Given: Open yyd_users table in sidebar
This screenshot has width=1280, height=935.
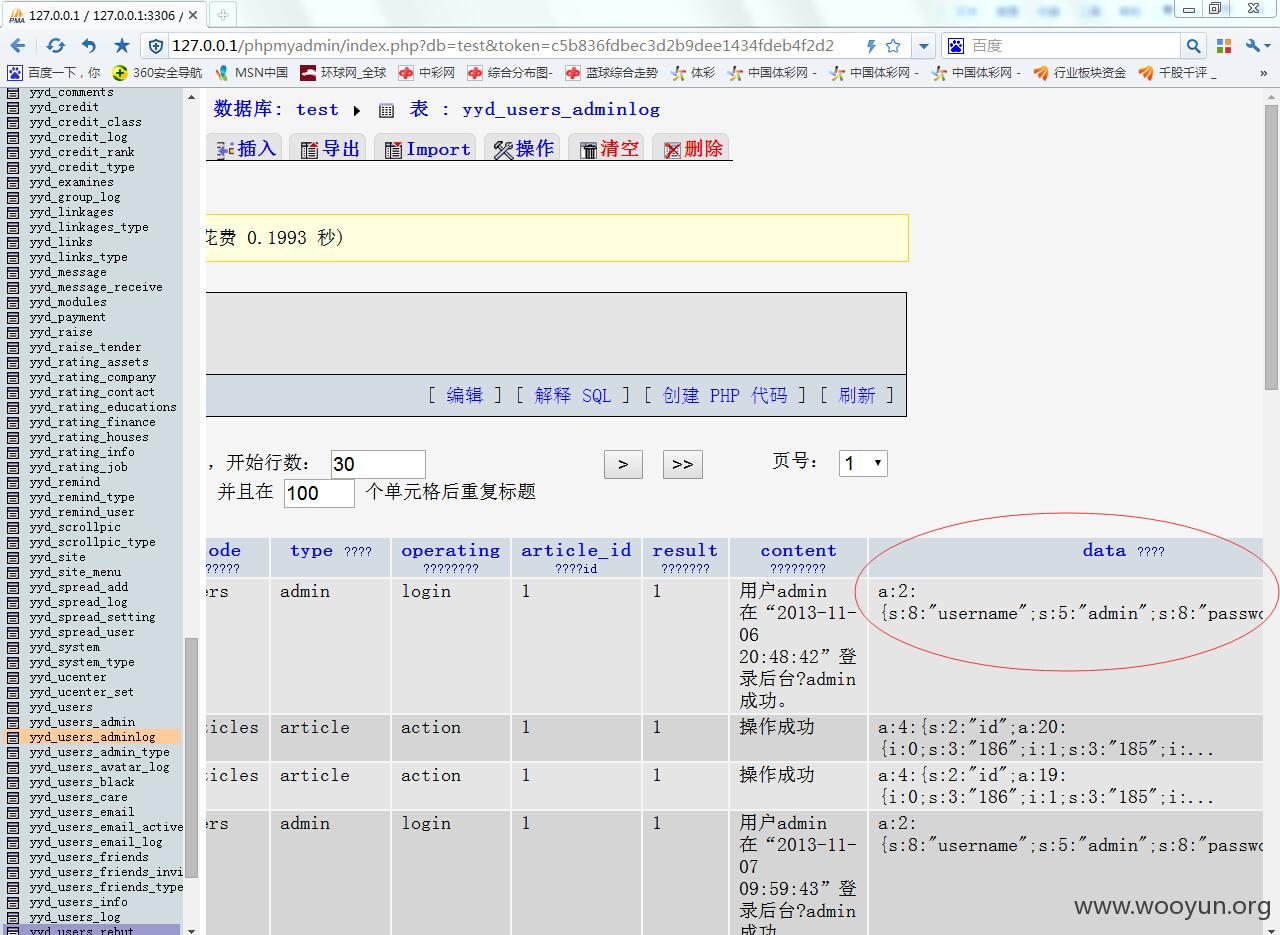Looking at the screenshot, I should click(61, 707).
